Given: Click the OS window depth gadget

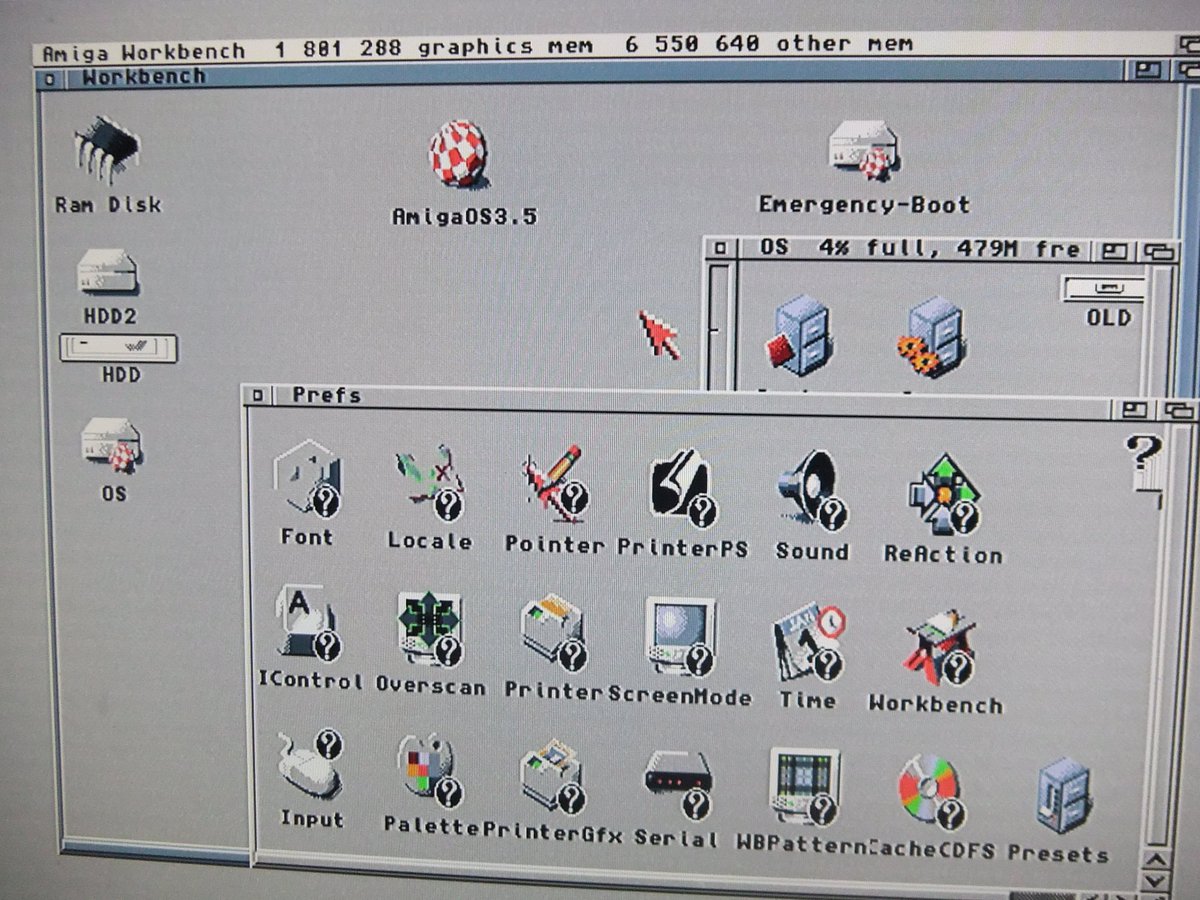Looking at the screenshot, I should 1160,252.
